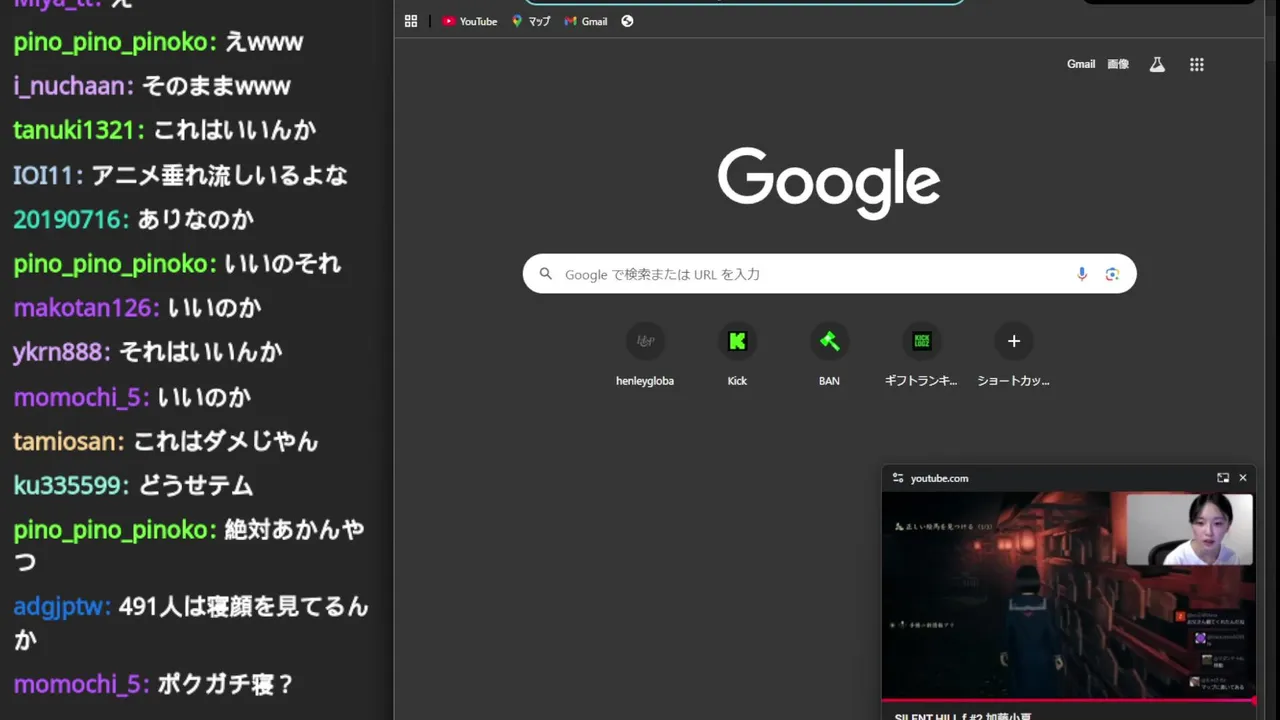The width and height of the screenshot is (1280, 720).
Task: Click chat message これはダメじゃん
Action: [226, 441]
